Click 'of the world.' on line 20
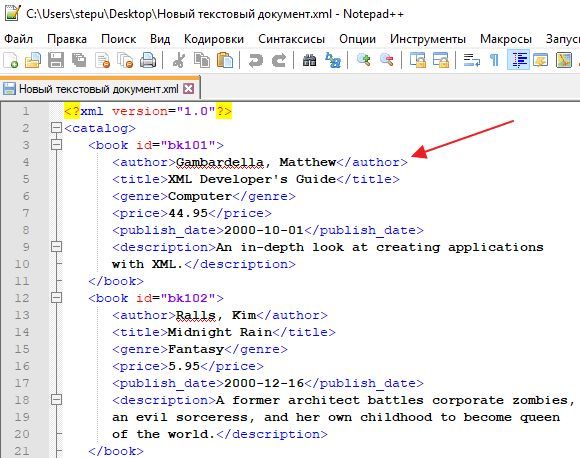 pyautogui.click(x=163, y=434)
